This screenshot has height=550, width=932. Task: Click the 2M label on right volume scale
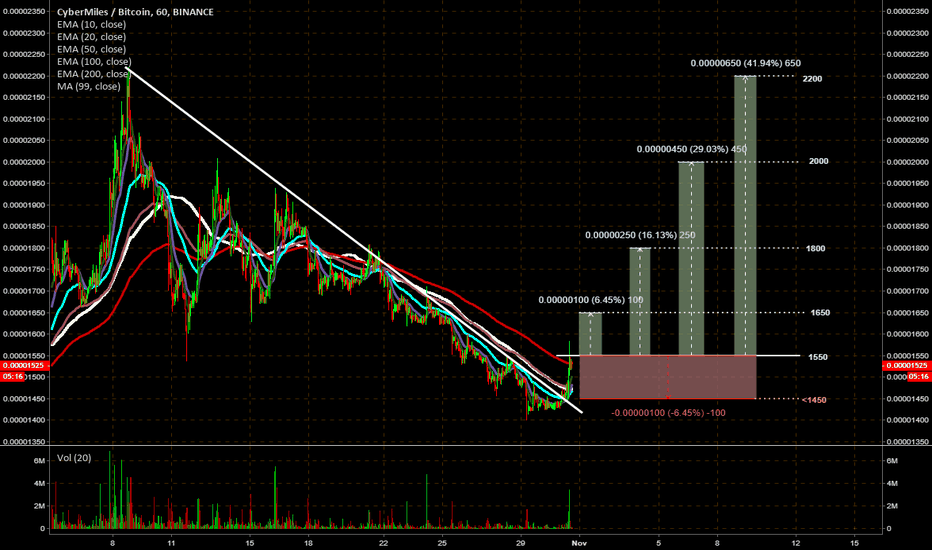pos(892,506)
